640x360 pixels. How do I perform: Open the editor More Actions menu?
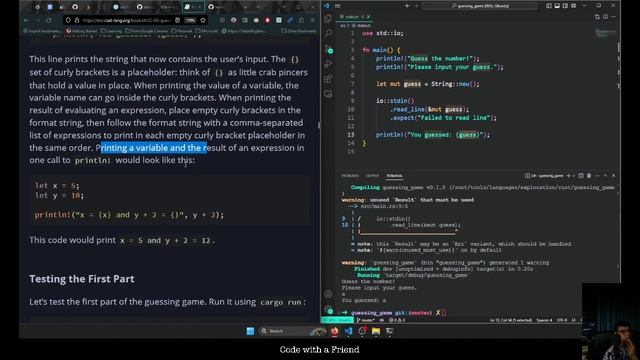(613, 17)
